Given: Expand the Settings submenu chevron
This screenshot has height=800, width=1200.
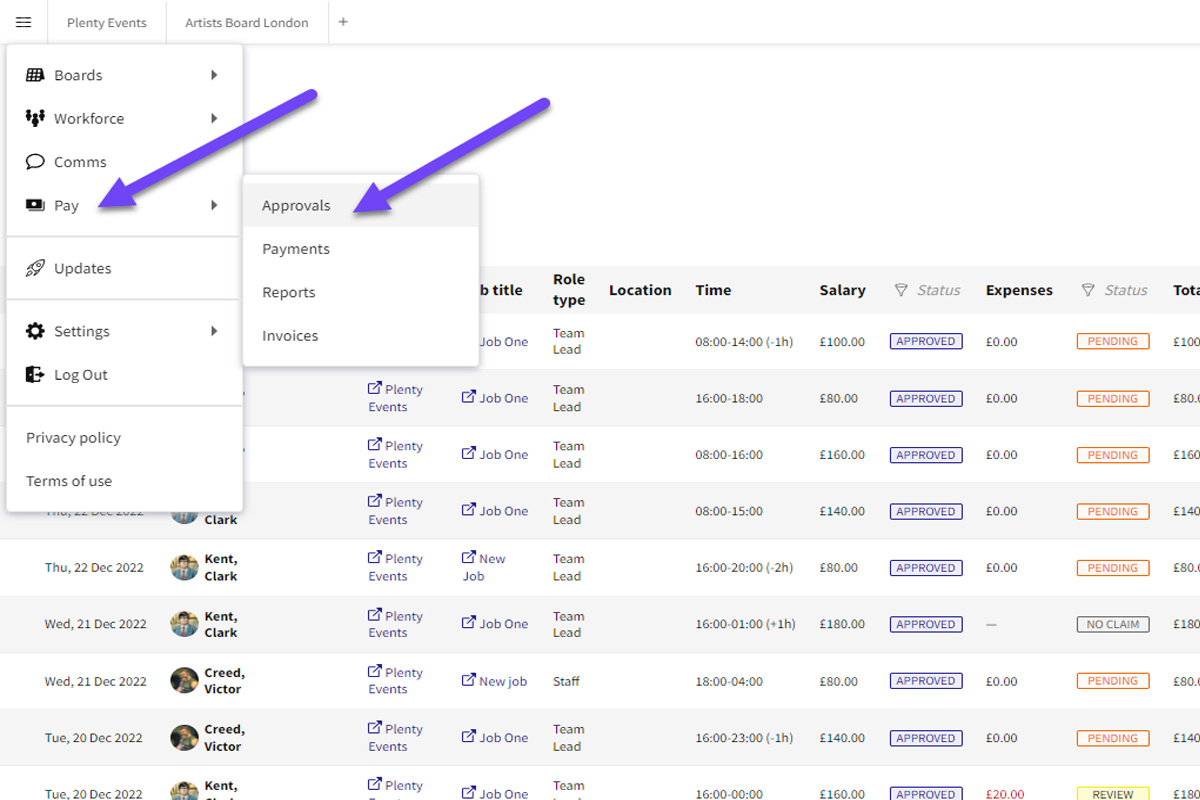Looking at the screenshot, I should [x=214, y=331].
